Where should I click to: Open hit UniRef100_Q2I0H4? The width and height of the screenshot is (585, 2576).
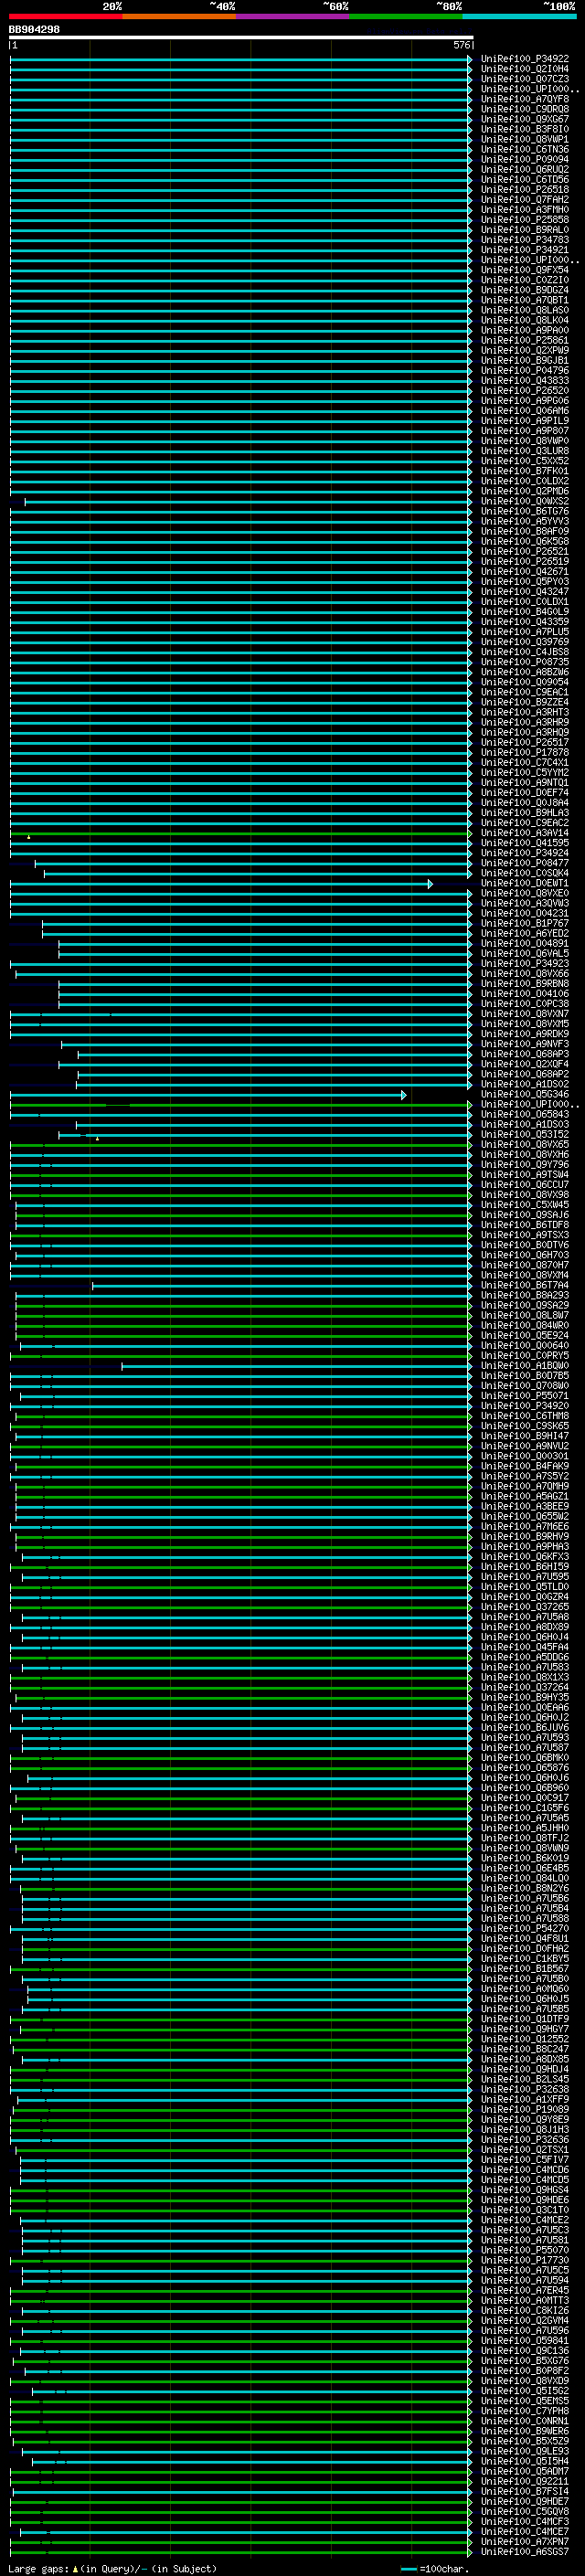(524, 69)
